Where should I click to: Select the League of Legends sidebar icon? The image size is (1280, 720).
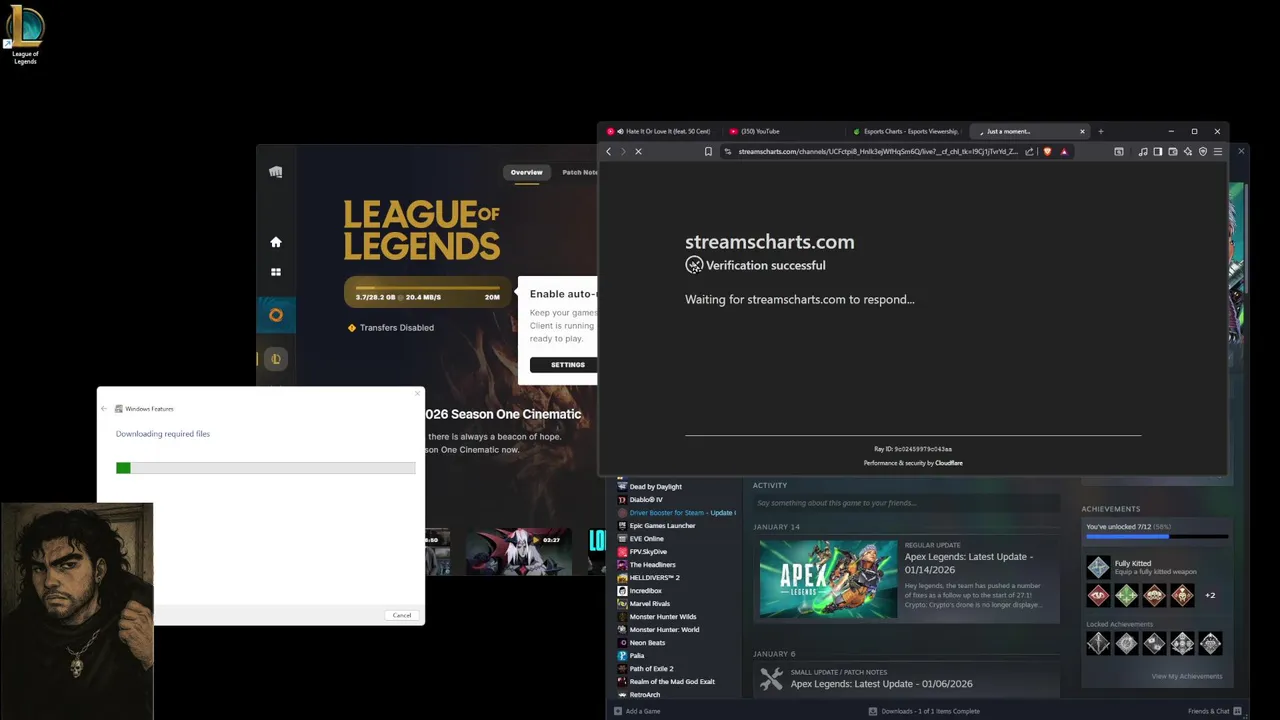point(277,359)
